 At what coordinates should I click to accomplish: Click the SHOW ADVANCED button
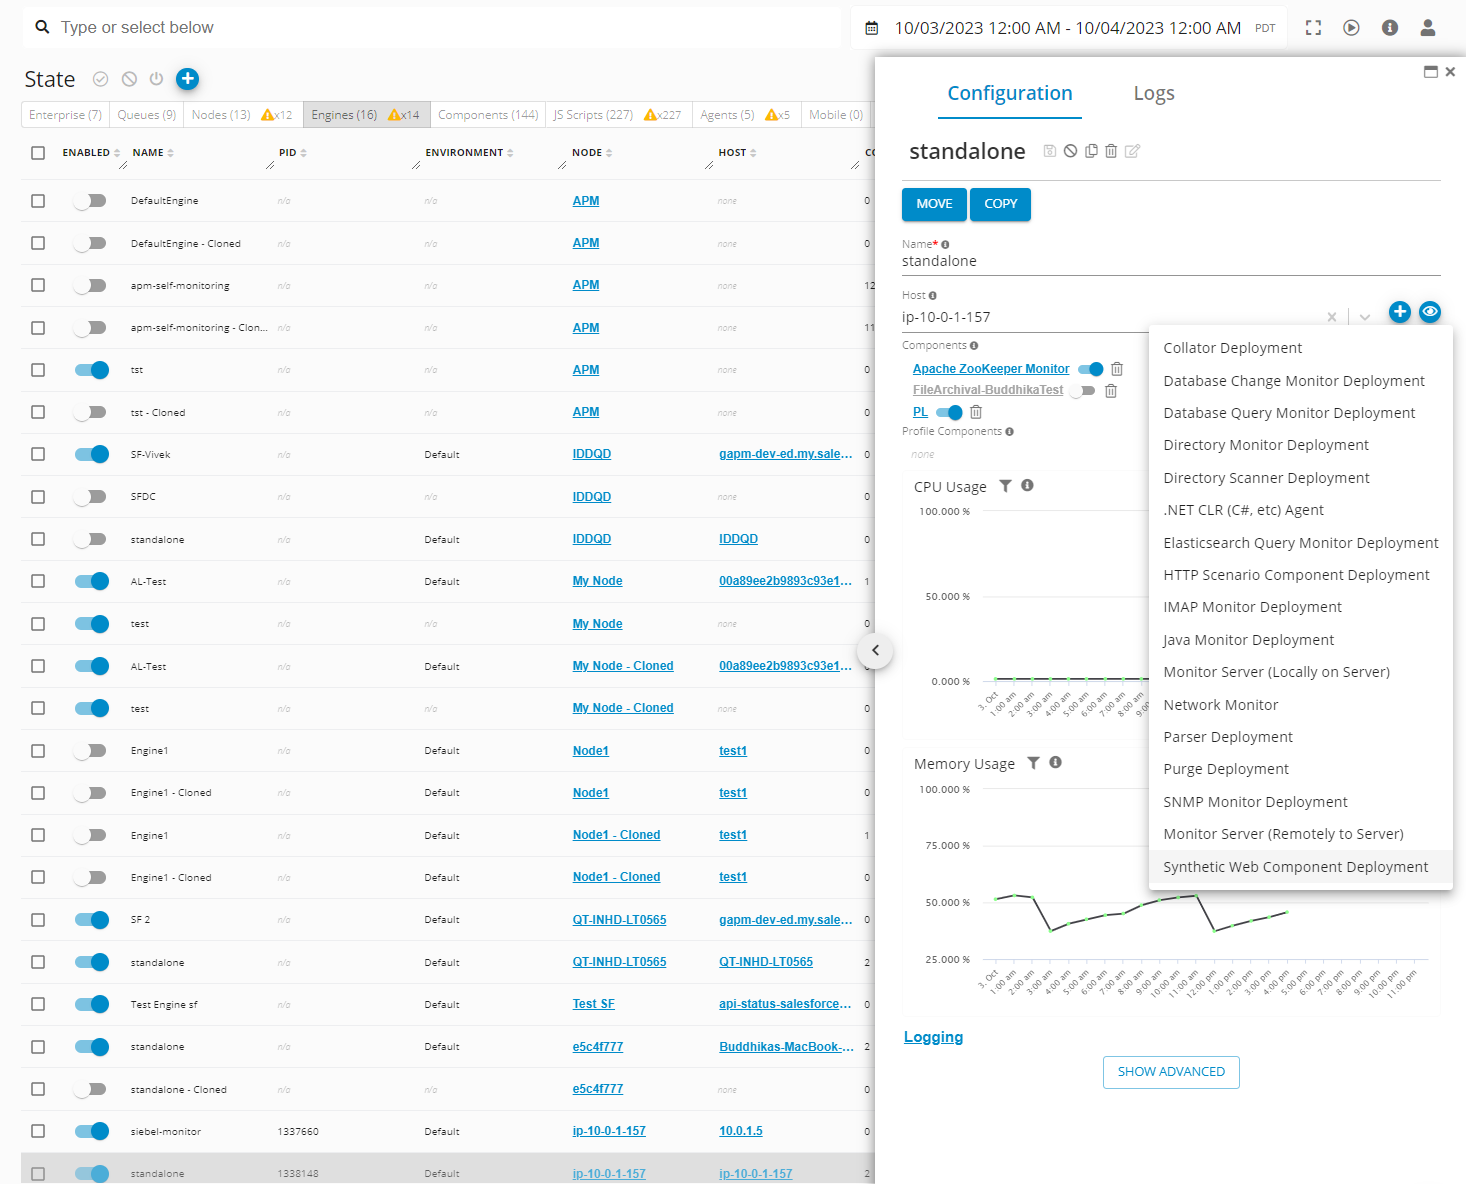pyautogui.click(x=1171, y=1072)
